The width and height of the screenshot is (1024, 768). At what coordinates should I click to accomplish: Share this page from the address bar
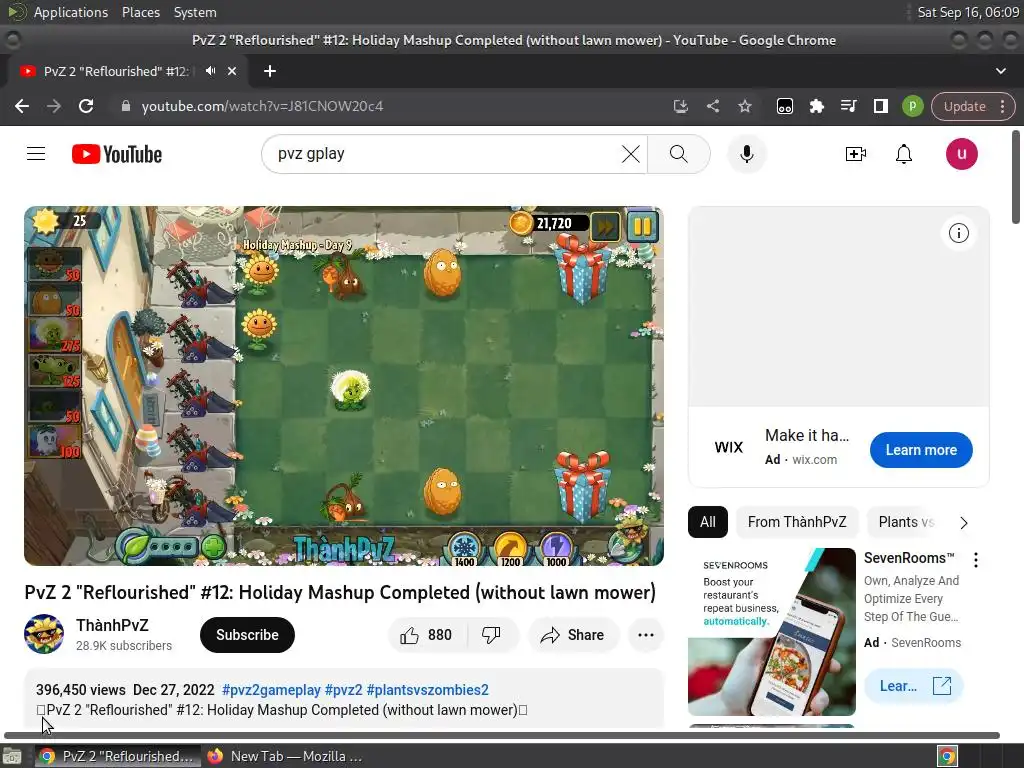[x=712, y=106]
